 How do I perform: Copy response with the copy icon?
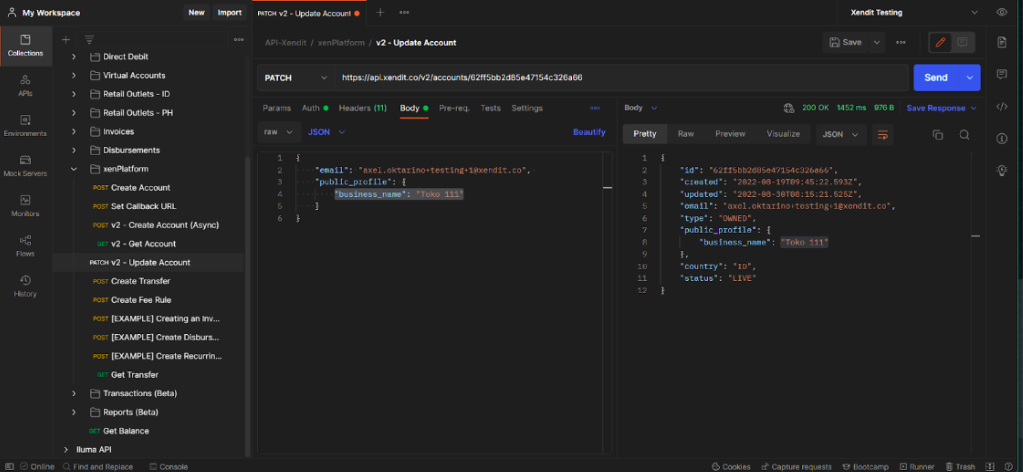[938, 134]
